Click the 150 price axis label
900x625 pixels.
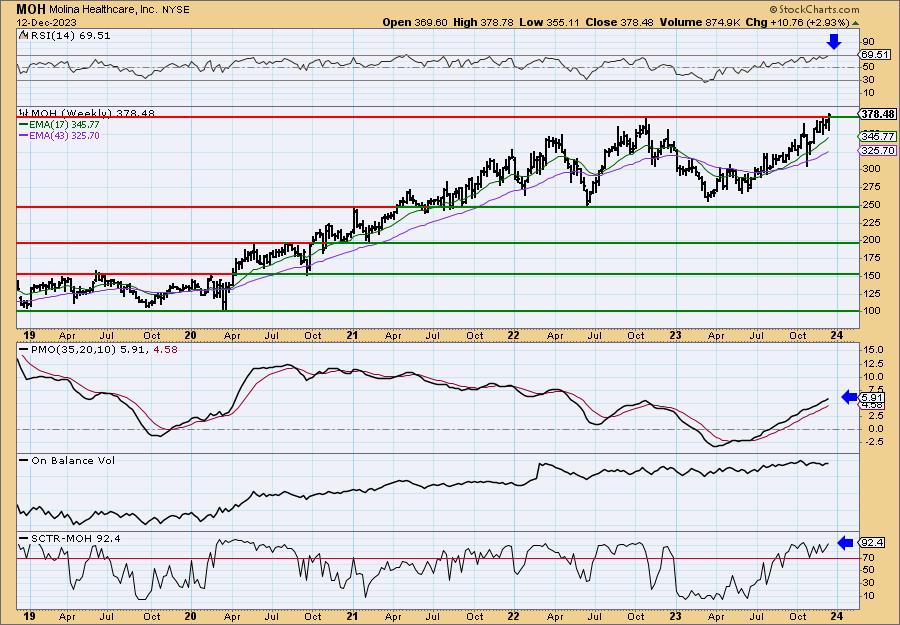tap(871, 275)
